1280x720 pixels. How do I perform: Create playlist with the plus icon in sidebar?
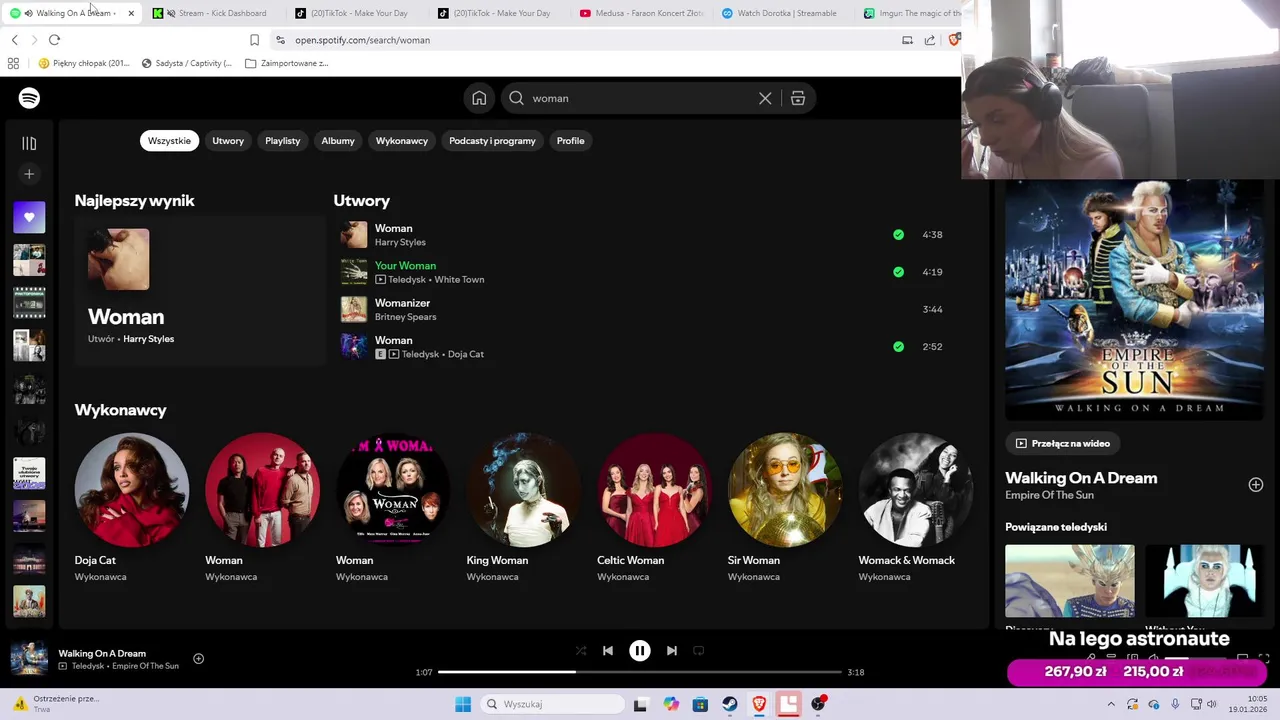point(29,174)
